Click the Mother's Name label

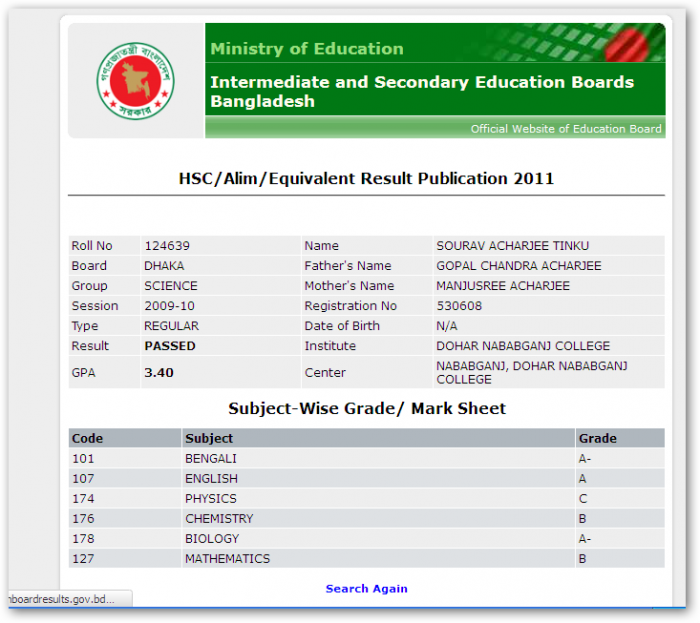(349, 286)
